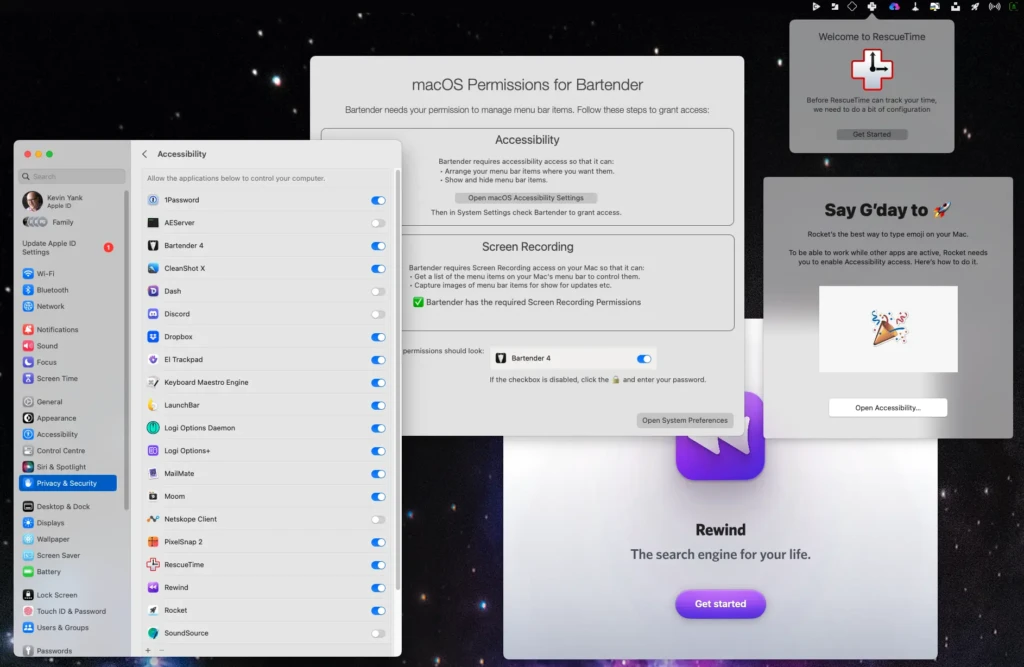The image size is (1024, 667).
Task: Click the RescueTime icon in its welcome window
Action: [871, 70]
